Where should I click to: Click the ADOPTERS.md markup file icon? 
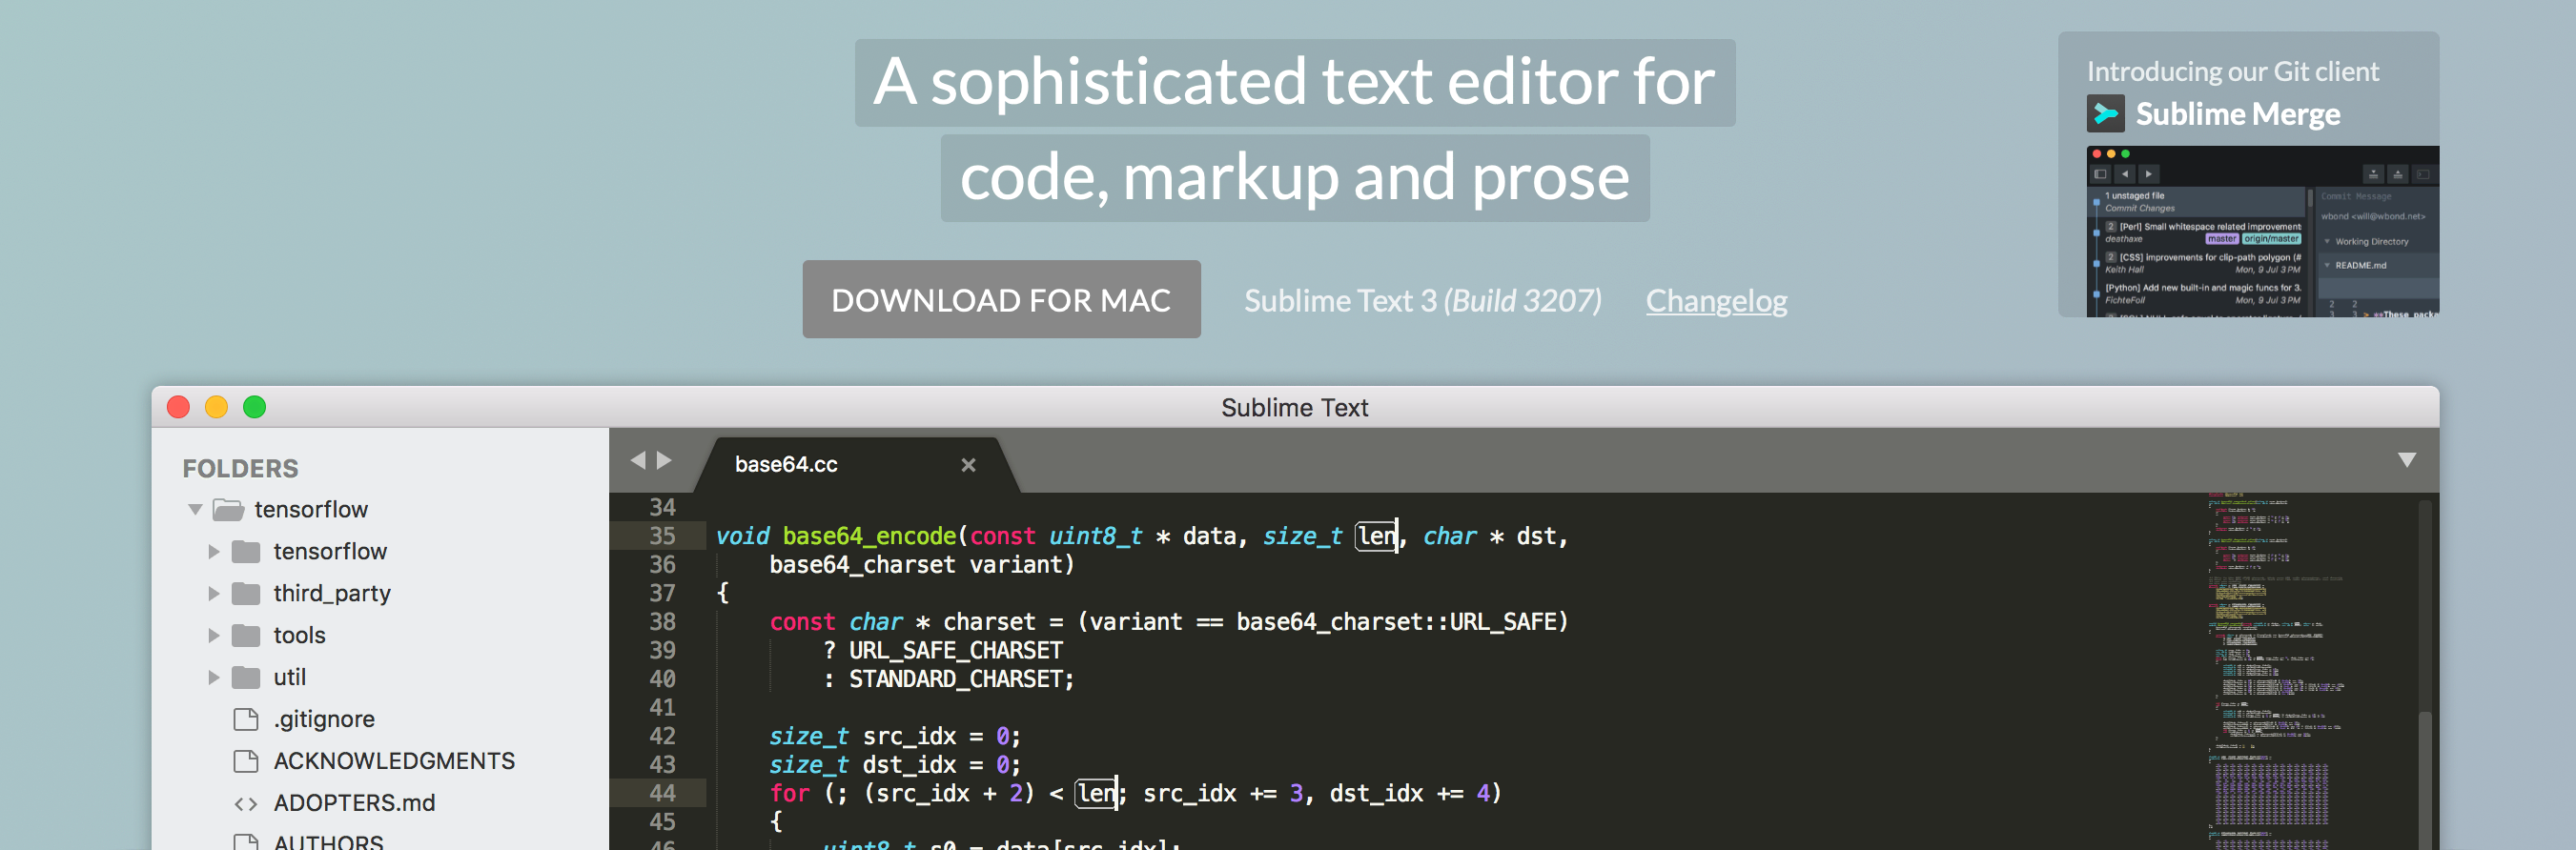(246, 803)
